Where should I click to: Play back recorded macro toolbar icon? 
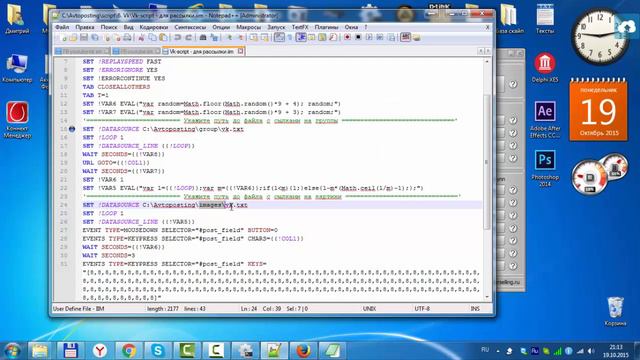point(369,38)
